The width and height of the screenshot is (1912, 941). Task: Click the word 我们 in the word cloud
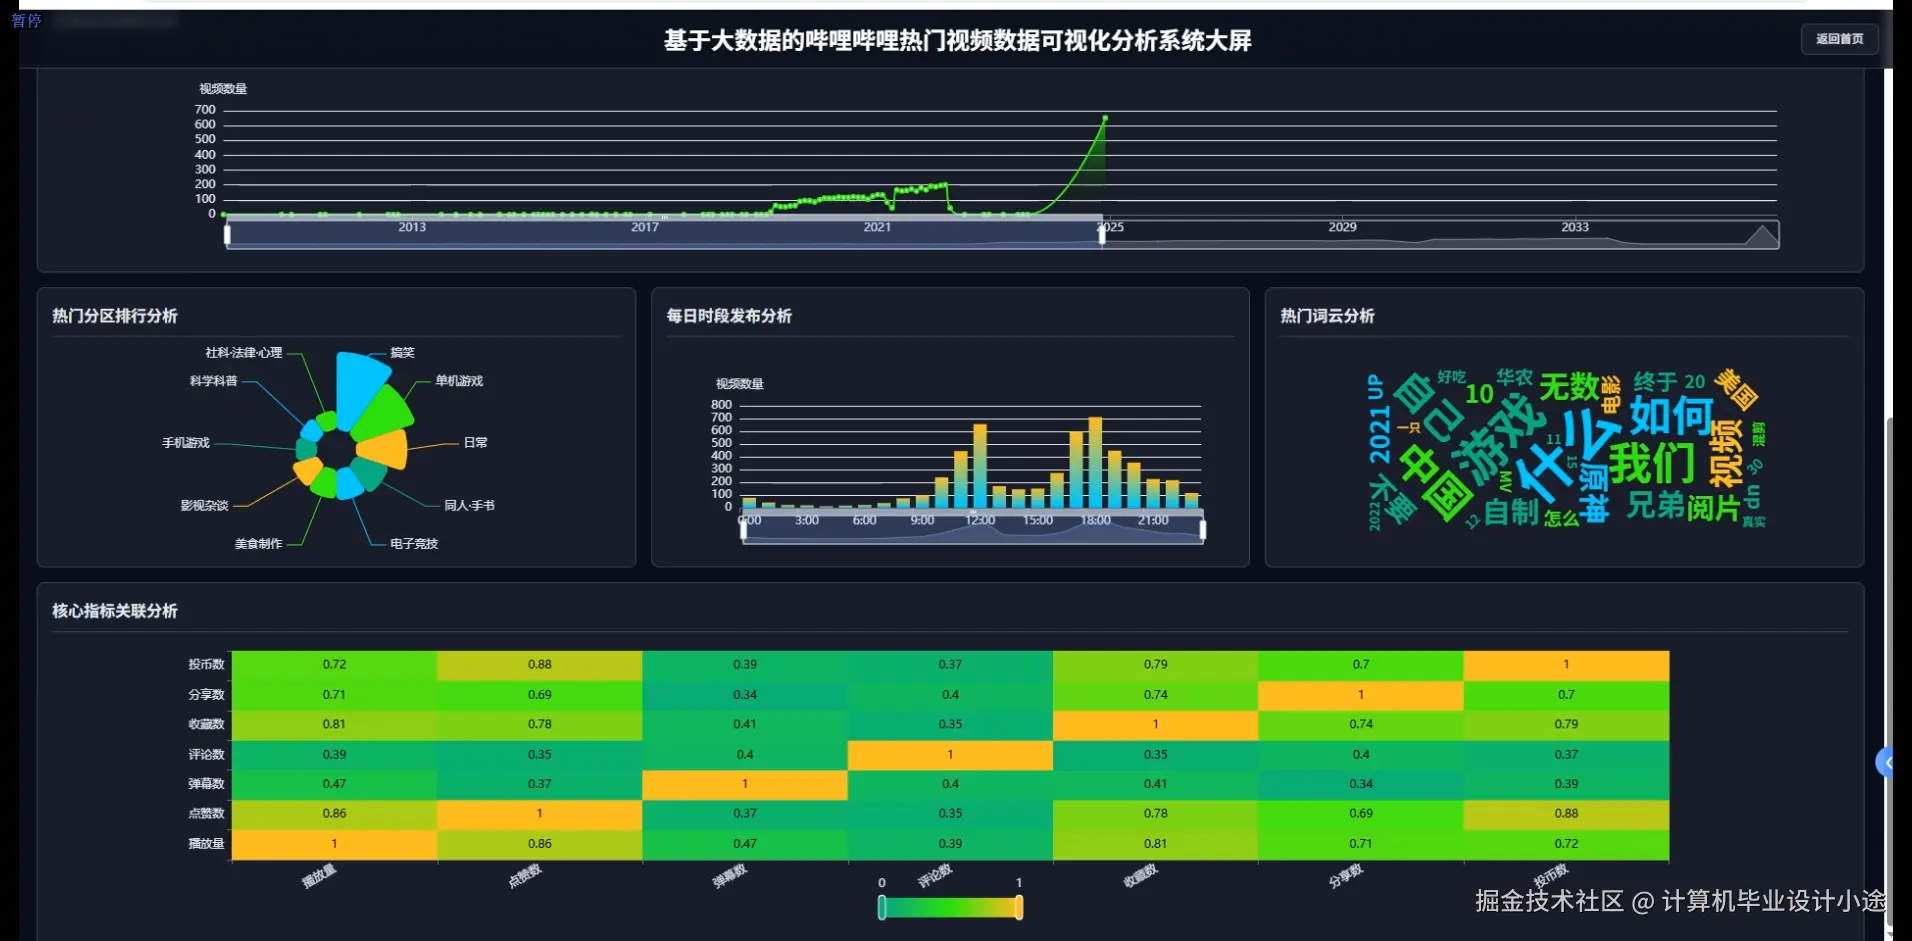(x=1652, y=462)
